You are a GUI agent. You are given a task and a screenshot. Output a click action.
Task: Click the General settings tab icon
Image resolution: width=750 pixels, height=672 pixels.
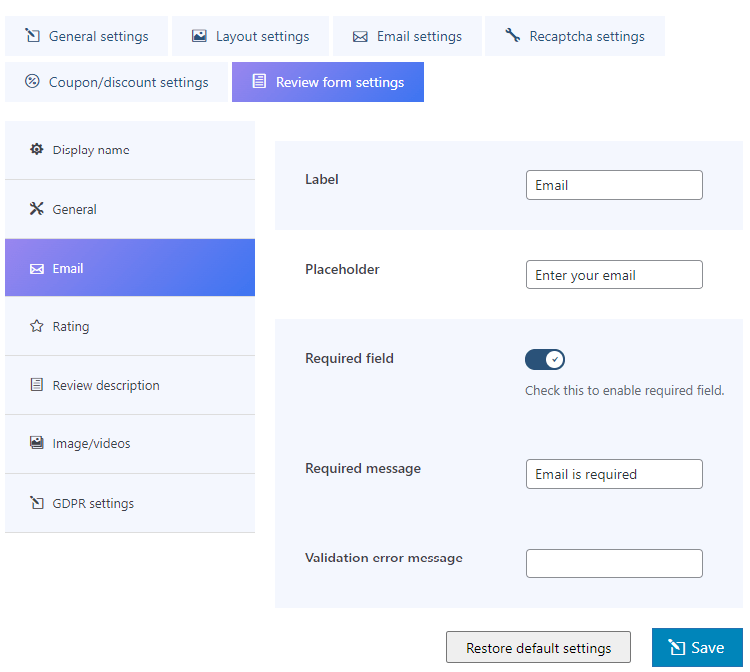[33, 35]
